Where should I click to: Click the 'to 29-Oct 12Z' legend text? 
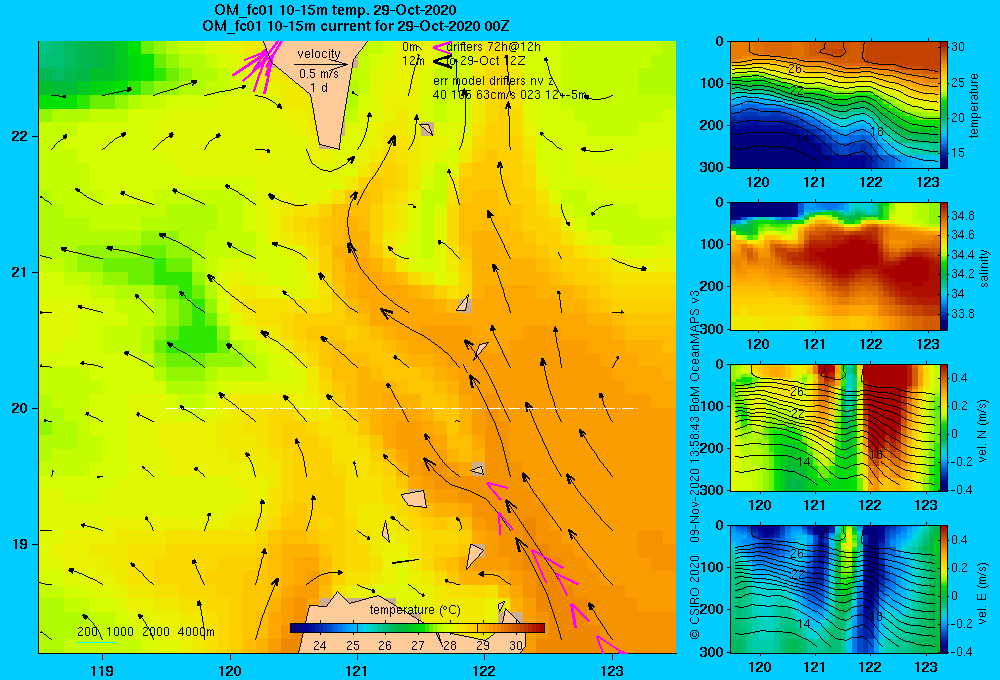pyautogui.click(x=485, y=61)
